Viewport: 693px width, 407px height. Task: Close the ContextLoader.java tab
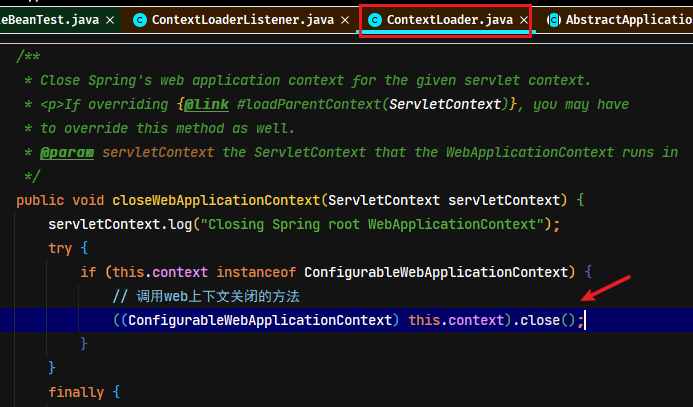pyautogui.click(x=524, y=20)
